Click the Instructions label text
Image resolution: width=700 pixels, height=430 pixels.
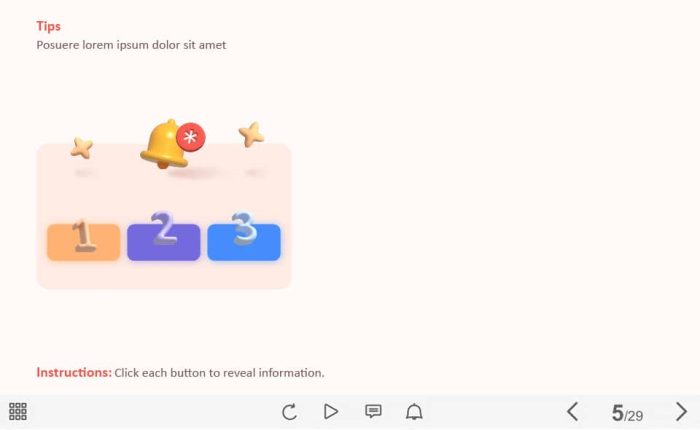pyautogui.click(x=74, y=372)
